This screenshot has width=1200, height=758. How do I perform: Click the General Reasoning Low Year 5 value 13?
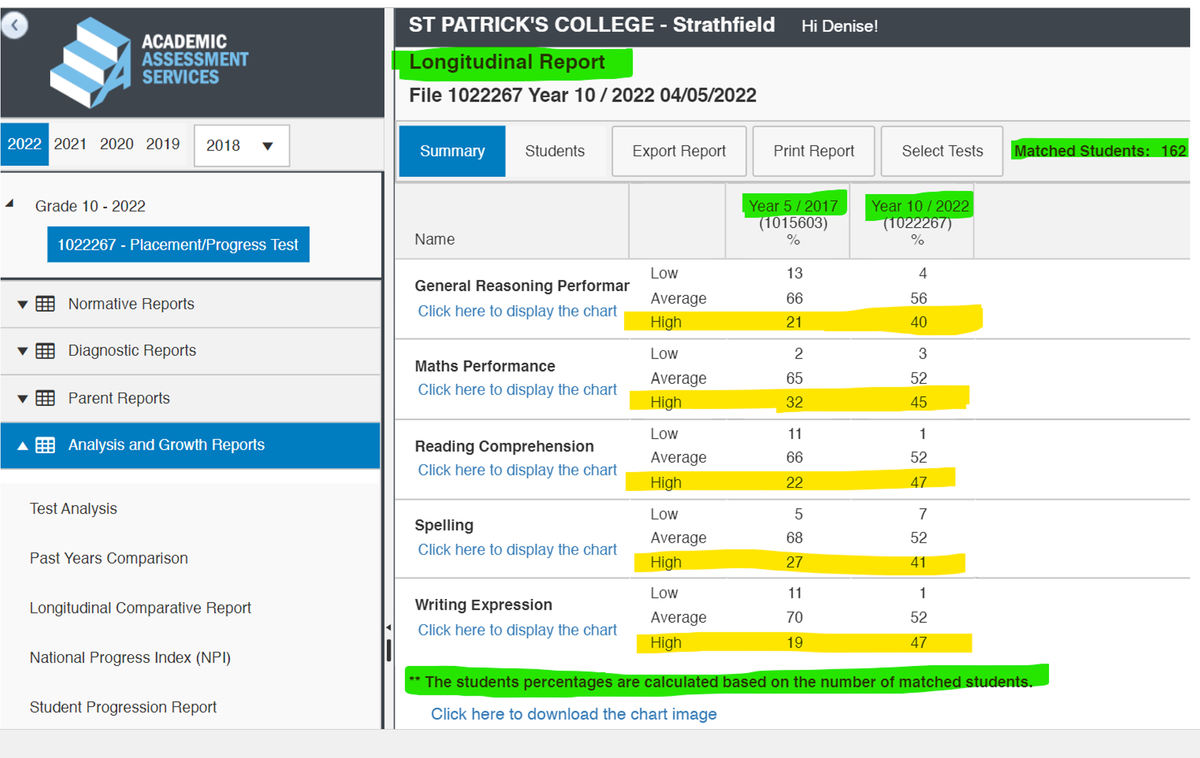pyautogui.click(x=795, y=273)
